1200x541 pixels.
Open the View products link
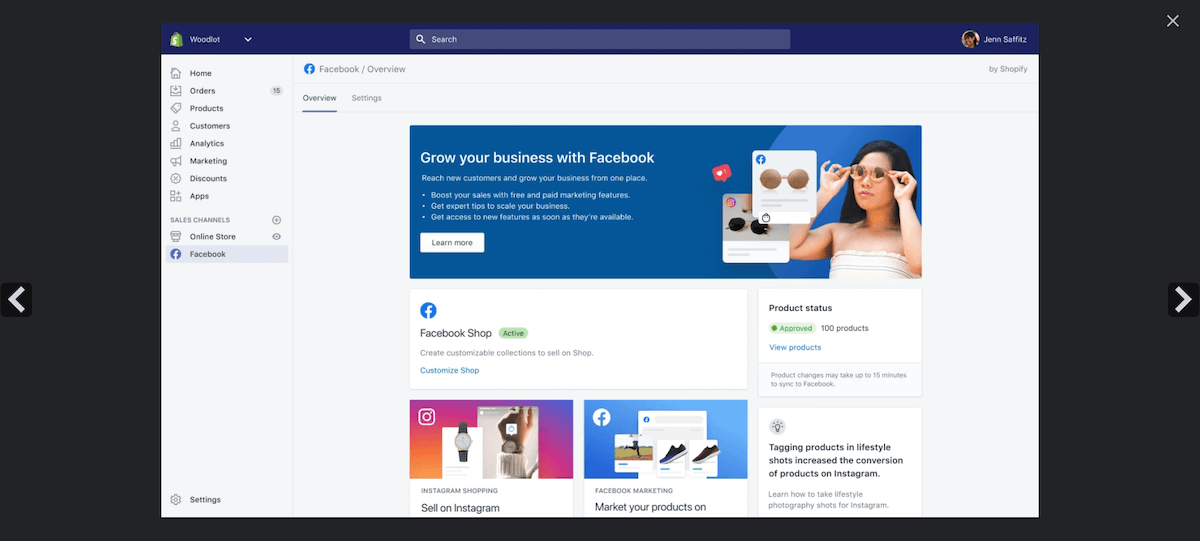pyautogui.click(x=795, y=347)
